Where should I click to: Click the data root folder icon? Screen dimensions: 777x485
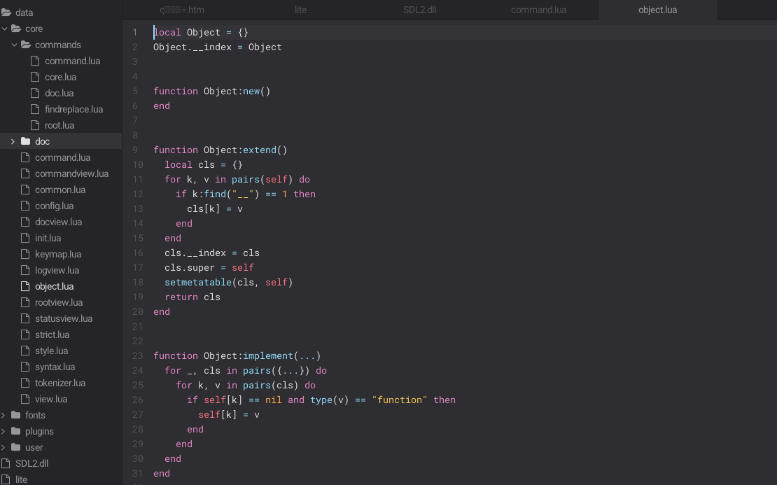(6, 12)
